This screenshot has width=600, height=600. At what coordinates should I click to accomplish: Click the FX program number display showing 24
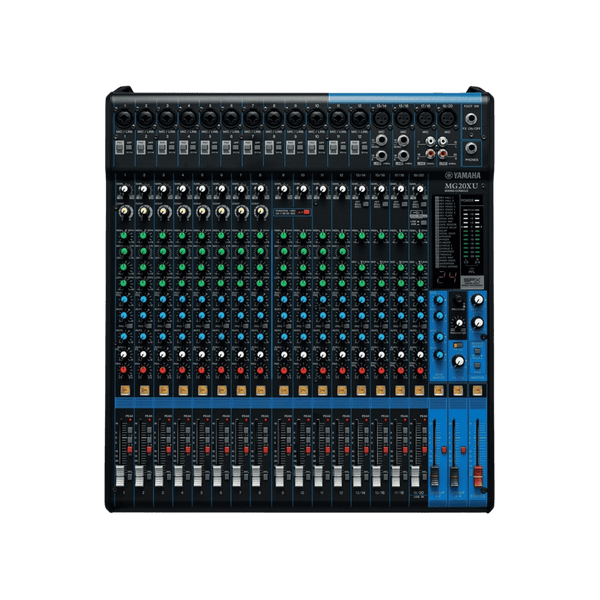click(446, 277)
